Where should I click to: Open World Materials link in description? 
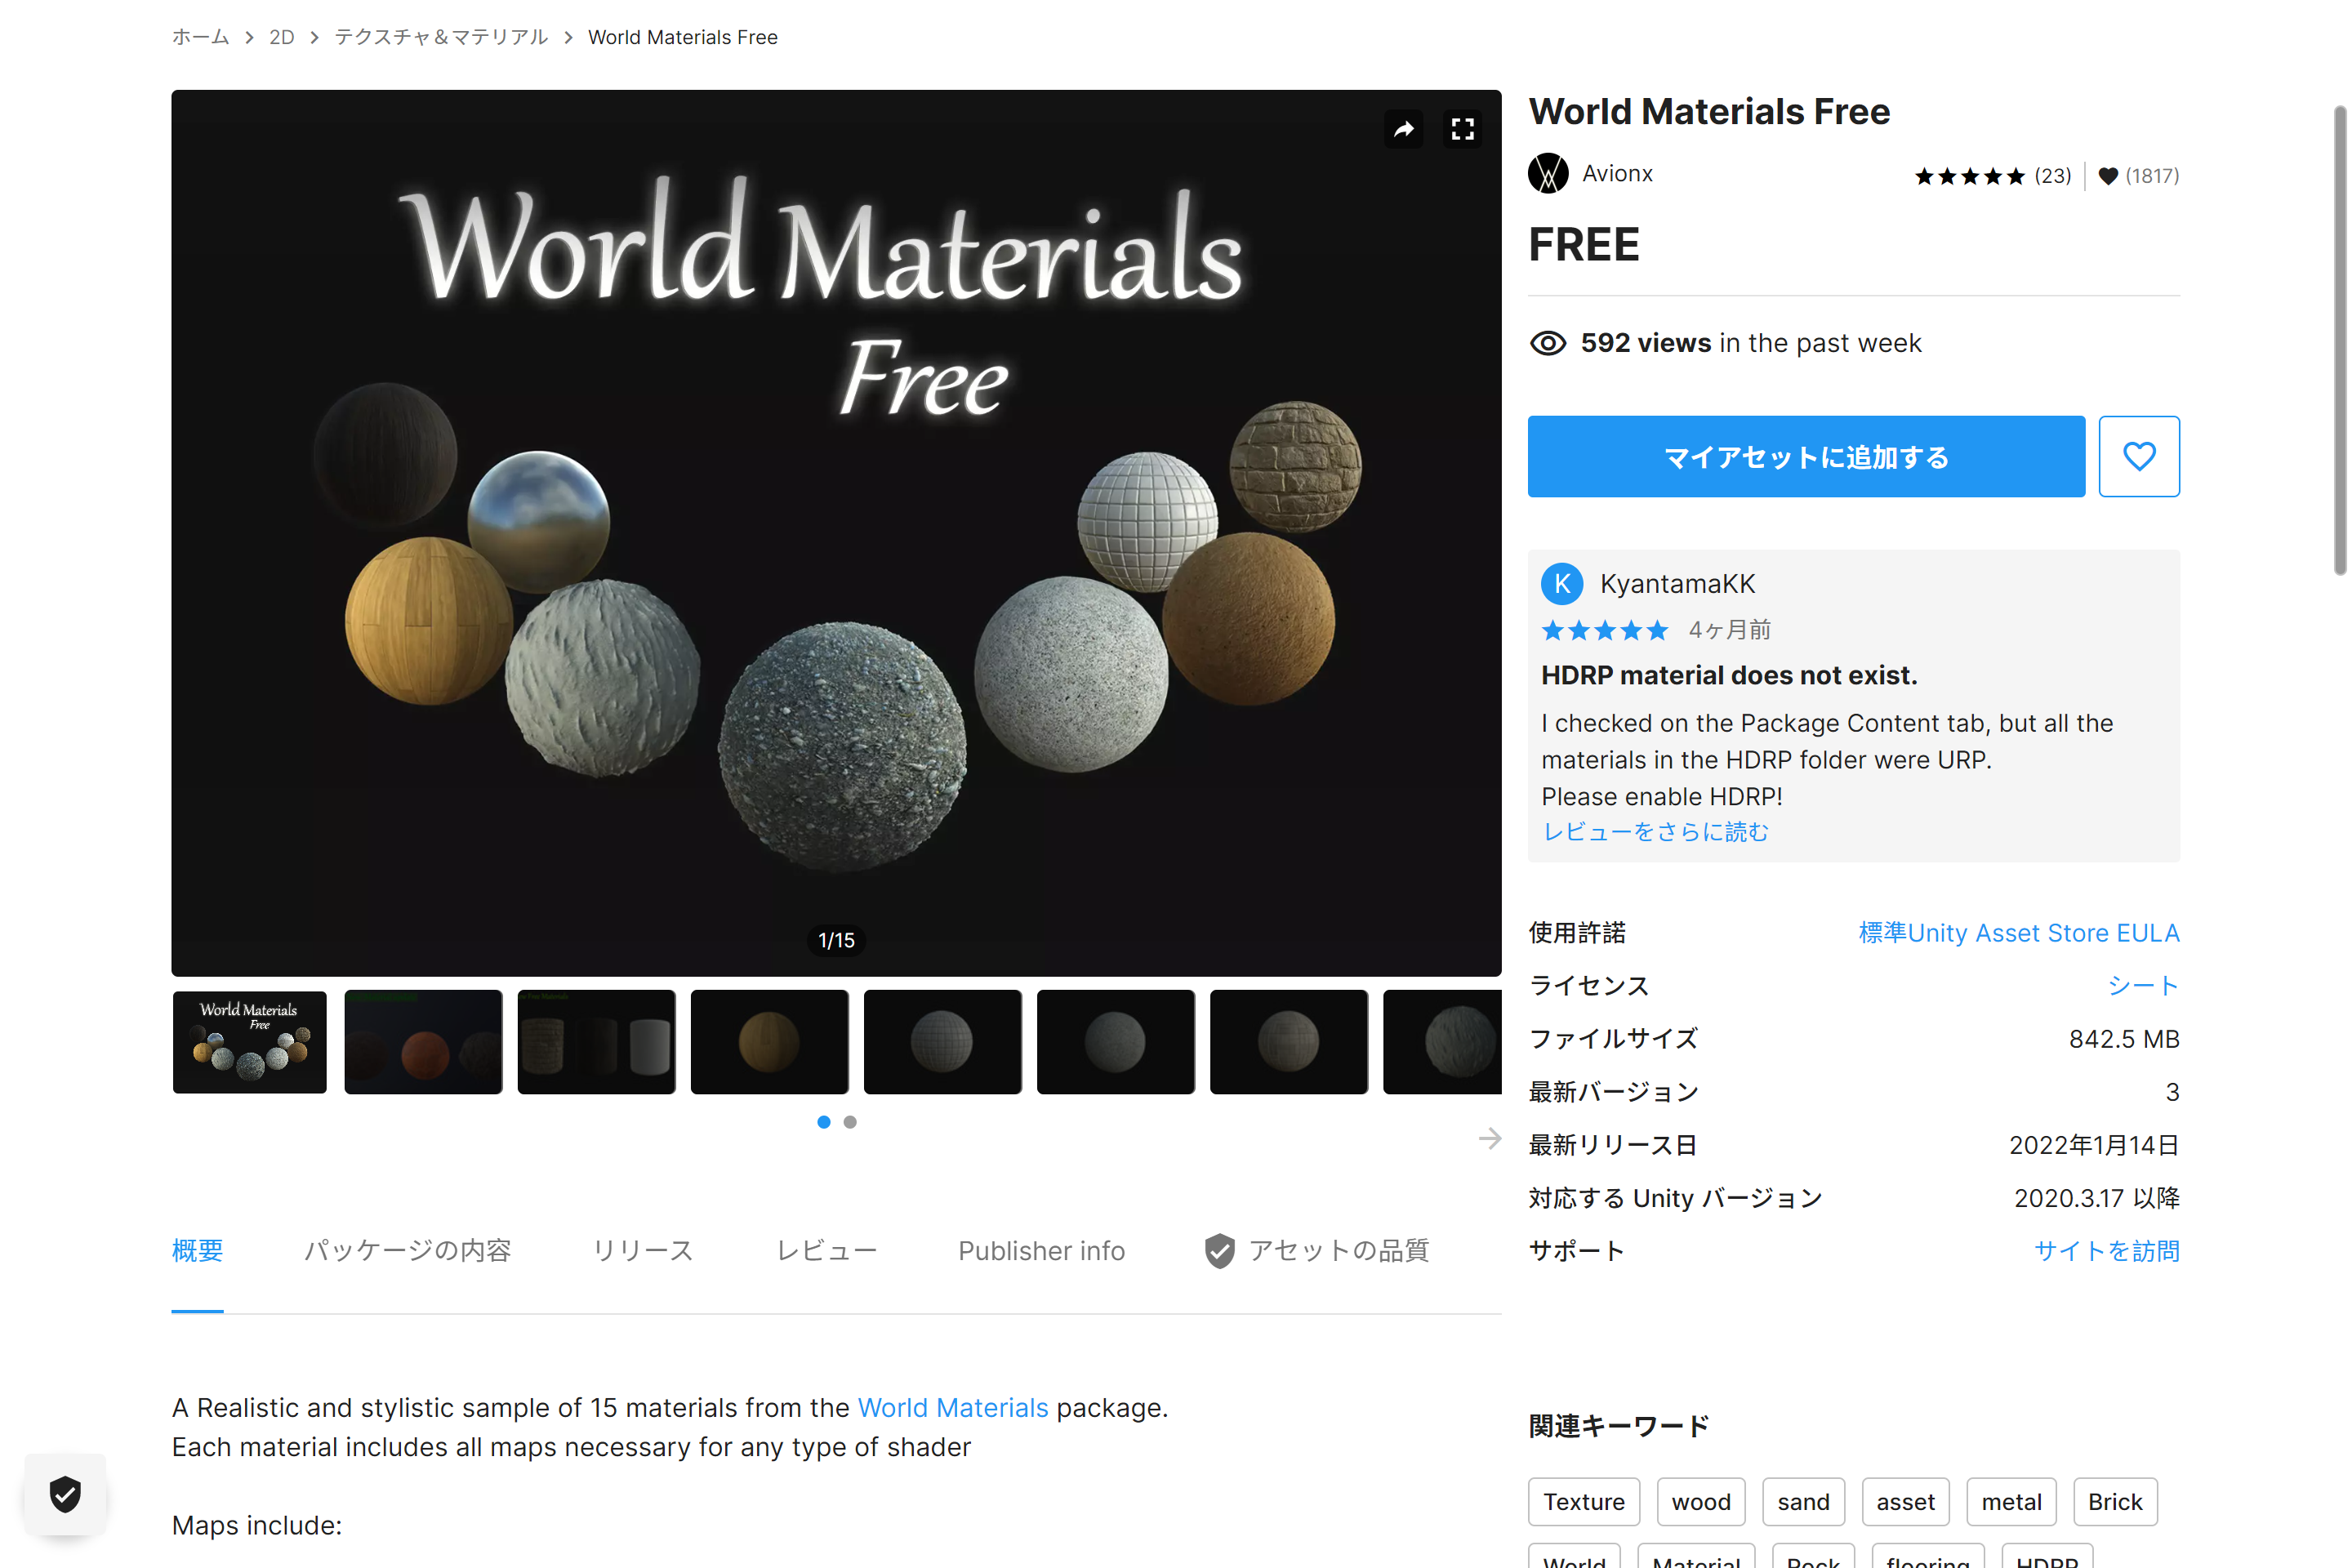pyautogui.click(x=954, y=1409)
